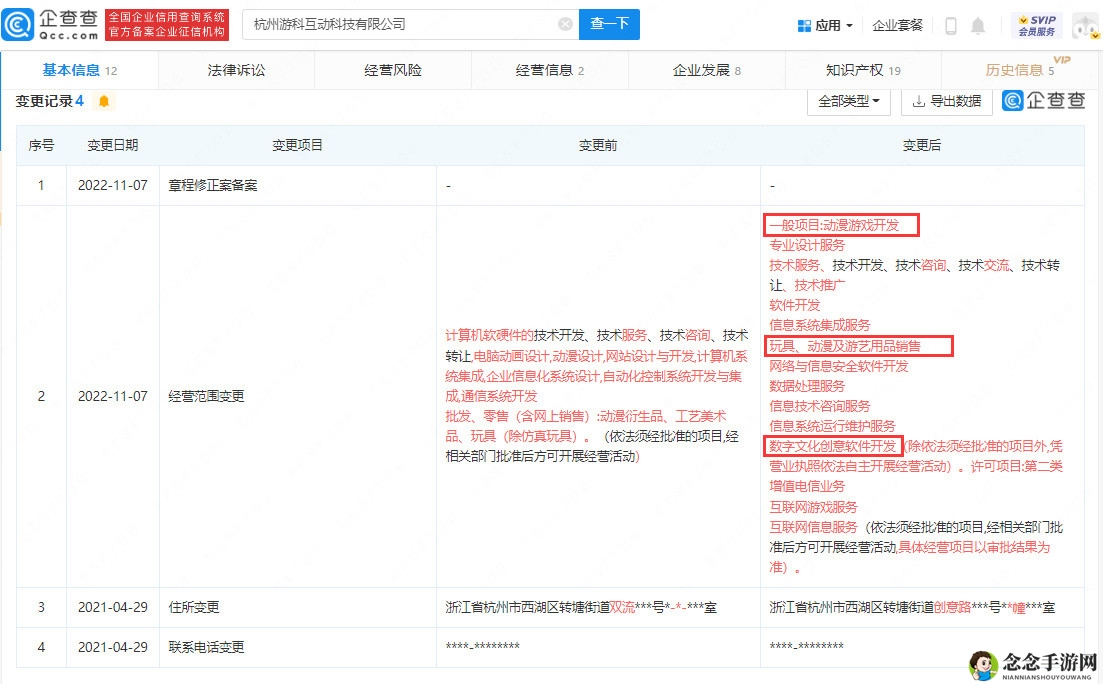Click the red 全国企业信用查询系统 banner
Screen dimensions: 1103x684
click(167, 25)
